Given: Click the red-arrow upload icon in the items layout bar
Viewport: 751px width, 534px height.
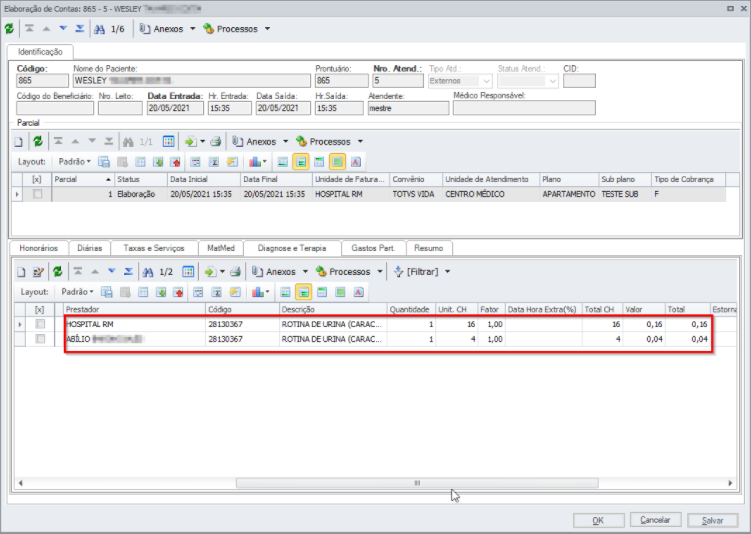Looking at the screenshot, I should pos(179,292).
